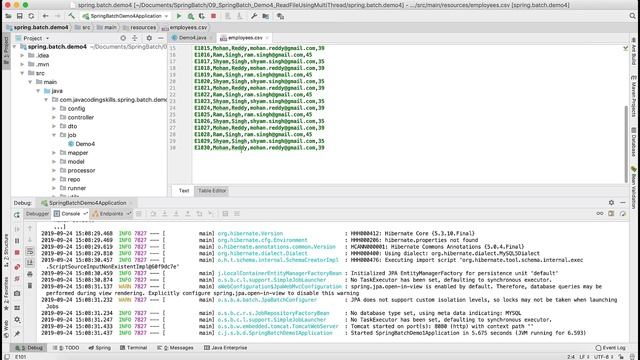Open the Endpoints tab in Debug panel
This screenshot has width=640, height=360.
pyautogui.click(x=111, y=214)
